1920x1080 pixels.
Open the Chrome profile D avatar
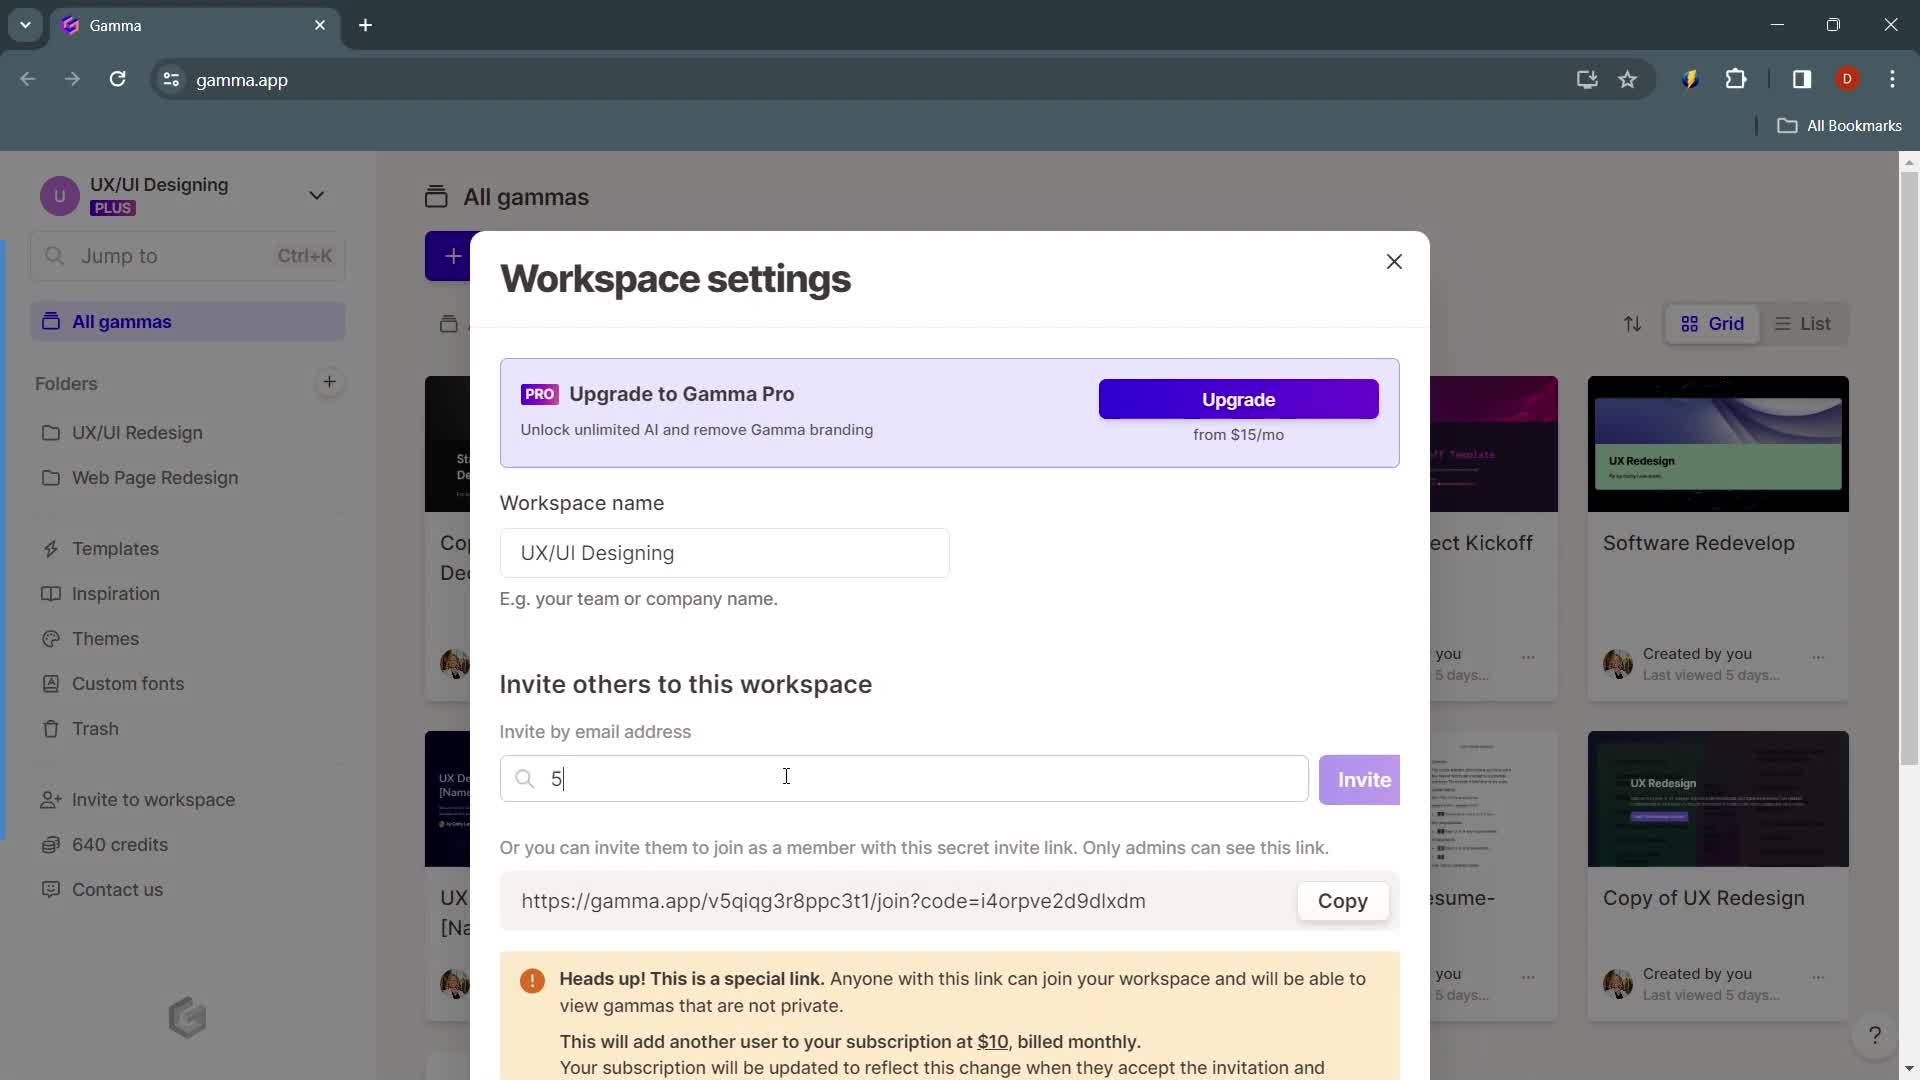coord(1847,79)
